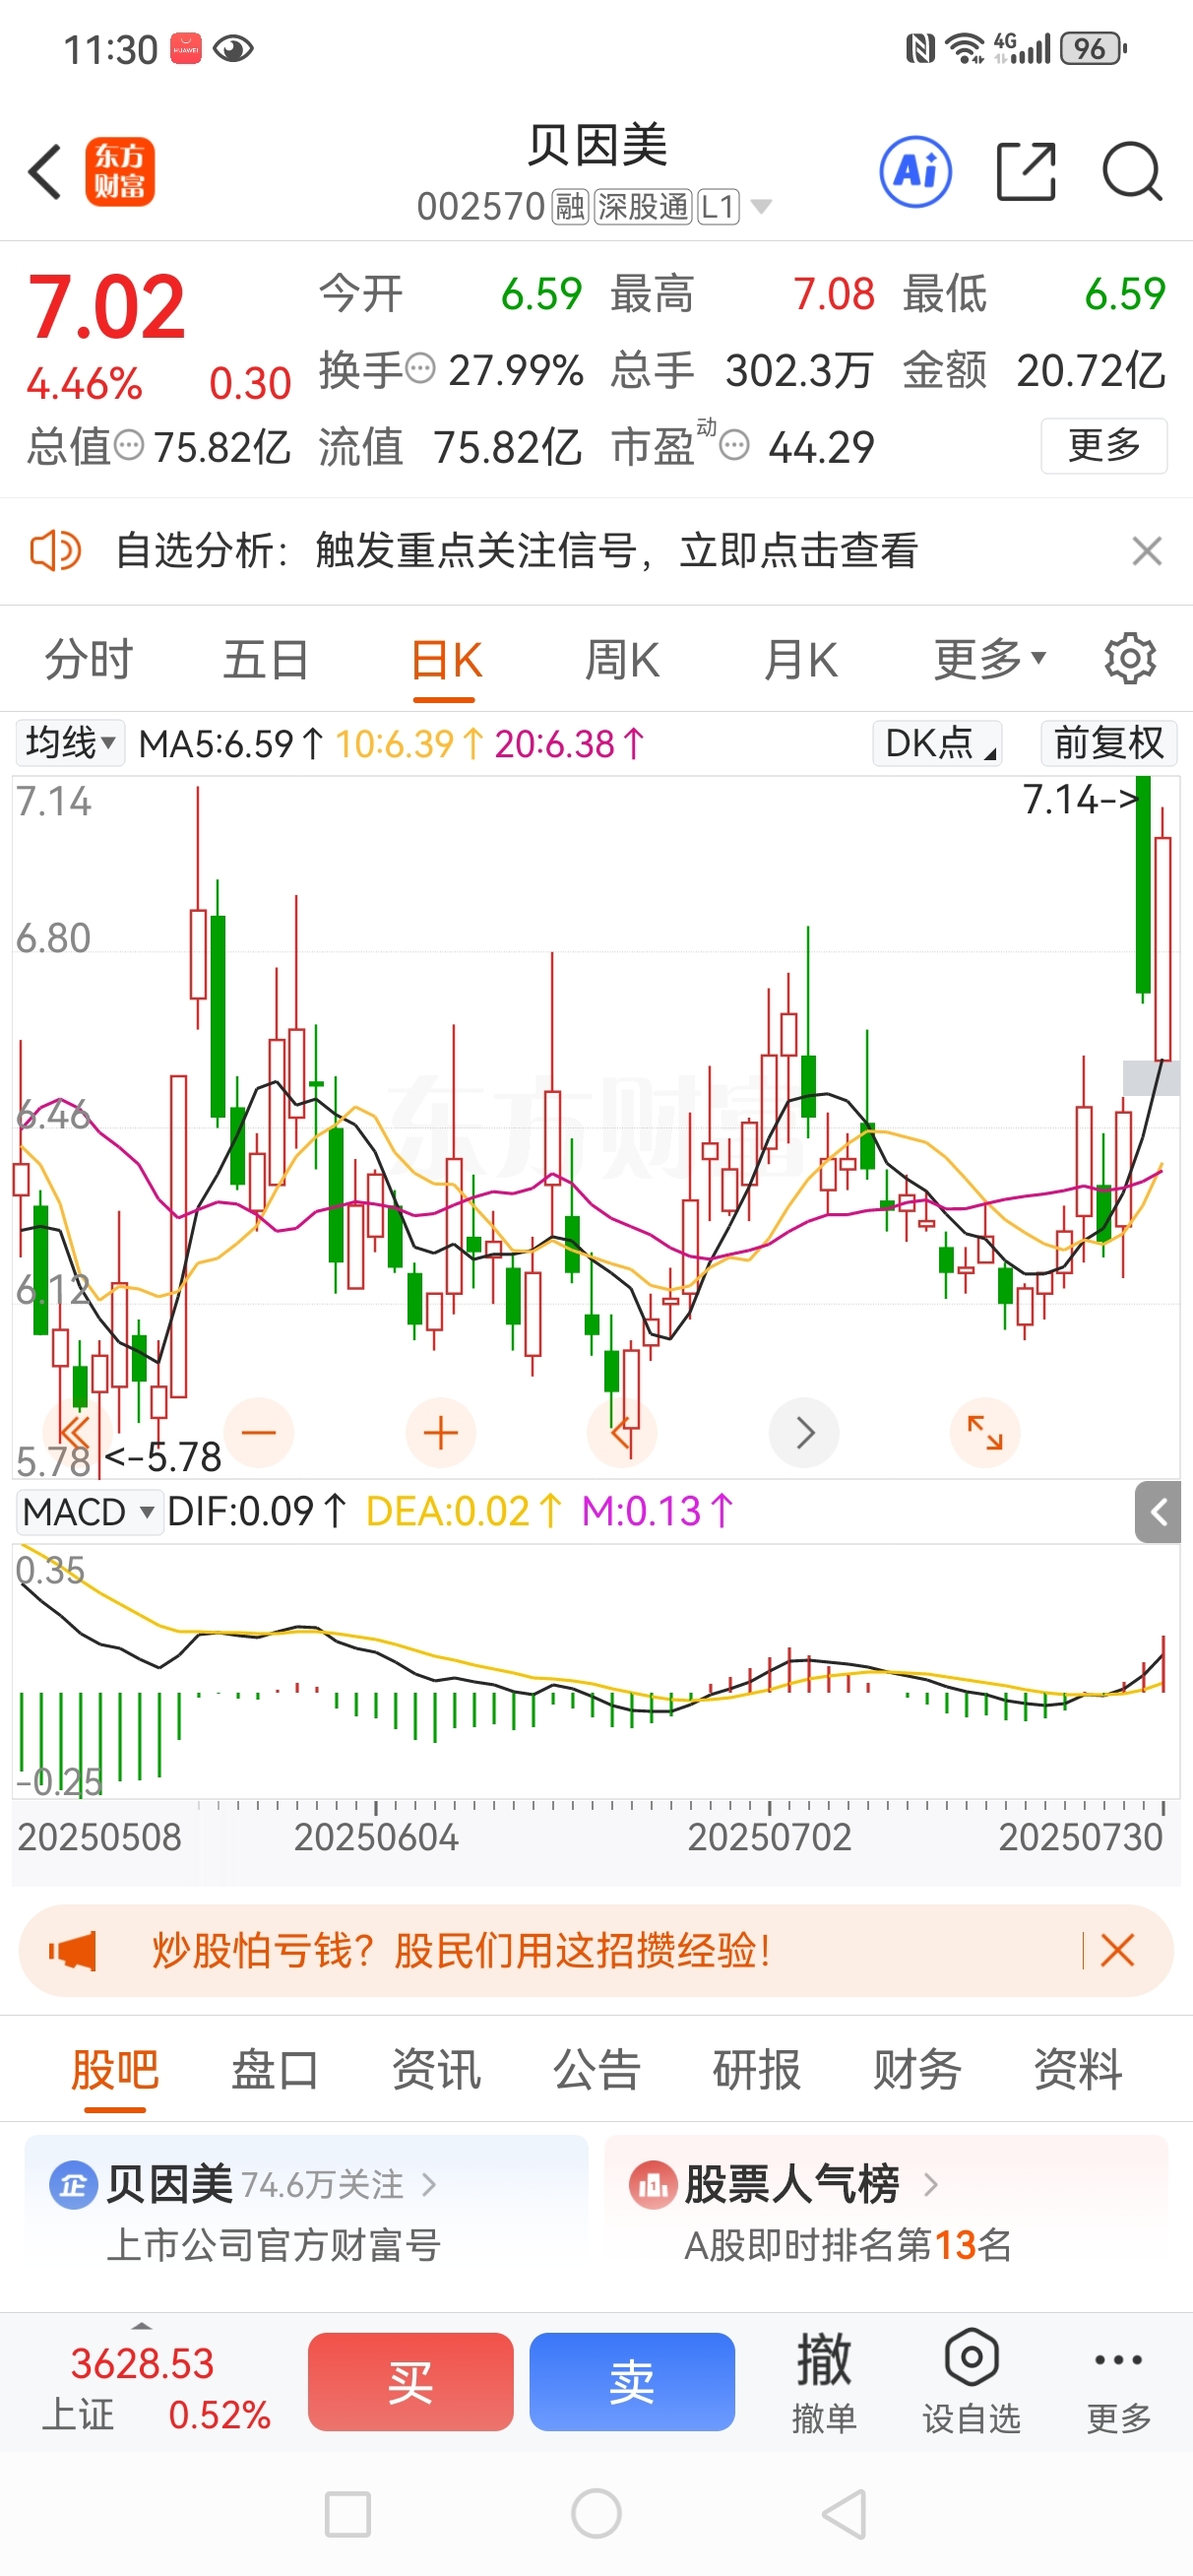This screenshot has width=1193, height=2576.
Task: Move chart left with the left arrow button
Action: [x=622, y=1432]
